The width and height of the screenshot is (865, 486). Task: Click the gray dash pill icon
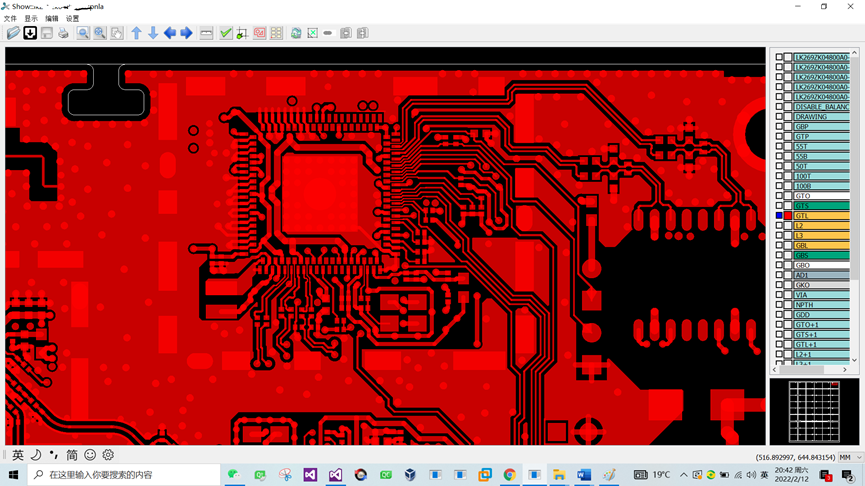[328, 33]
